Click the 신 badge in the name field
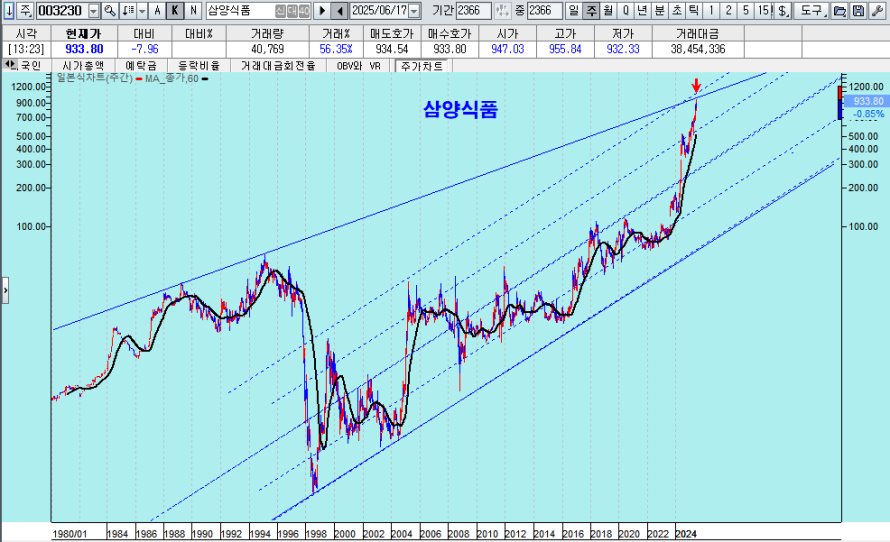890x542 pixels. click(280, 11)
